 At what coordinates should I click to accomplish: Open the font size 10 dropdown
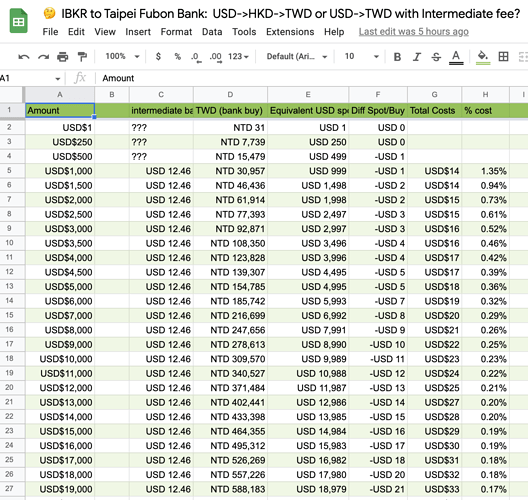coord(362,56)
